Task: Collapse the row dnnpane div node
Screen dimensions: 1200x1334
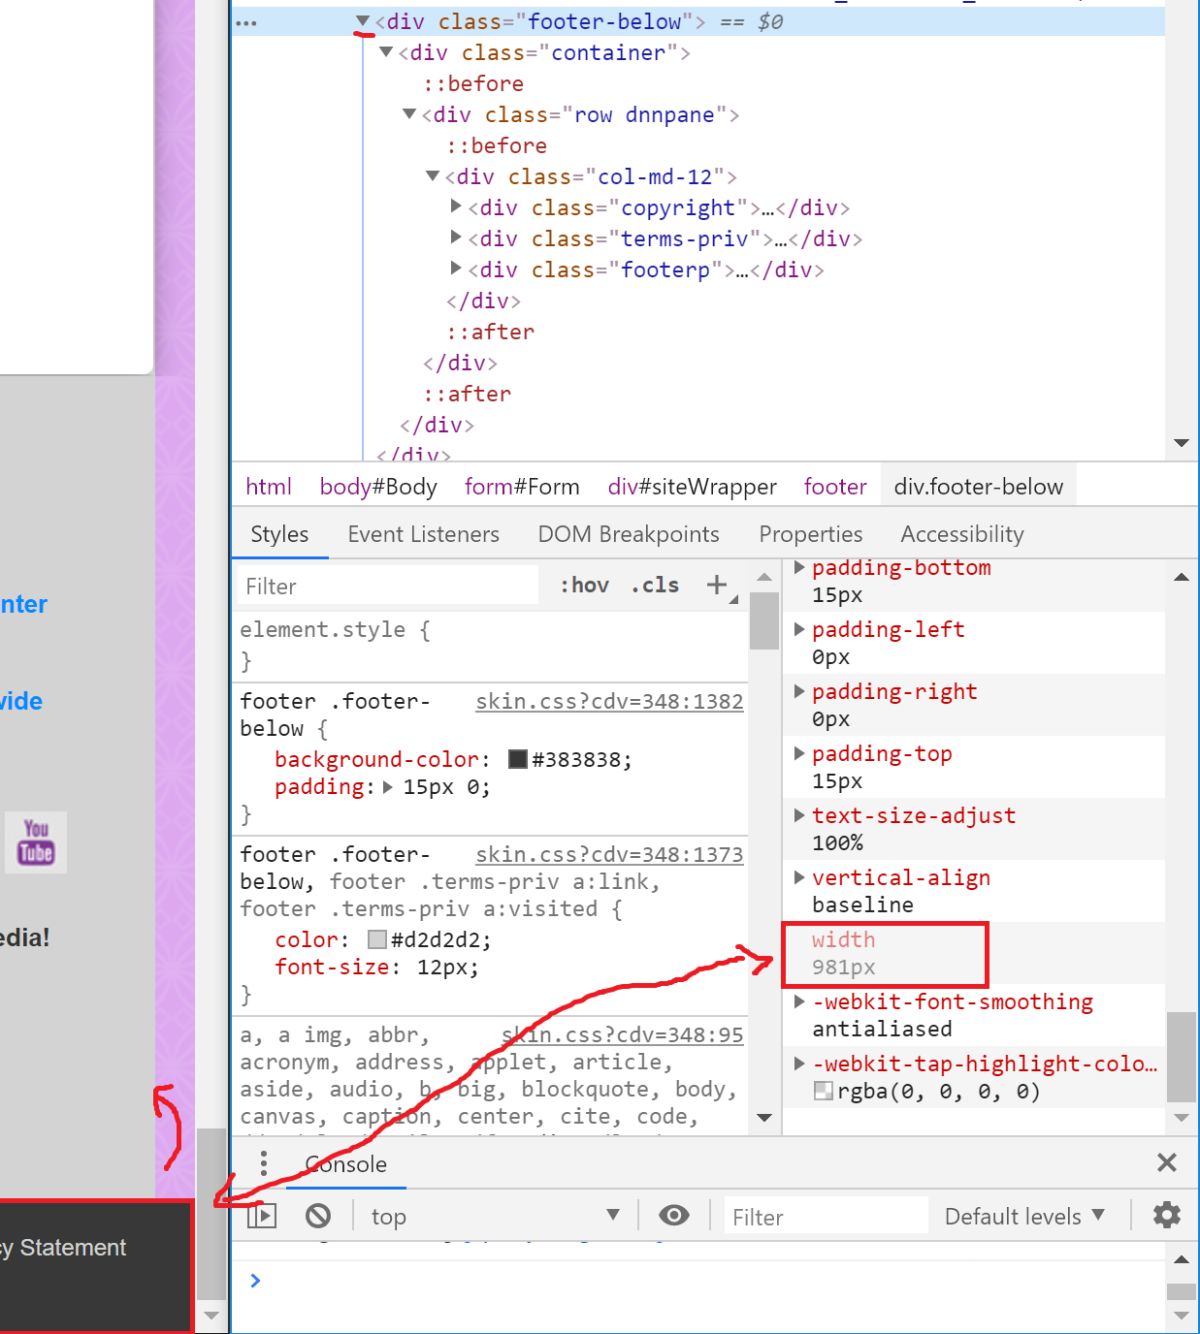Action: coord(409,113)
